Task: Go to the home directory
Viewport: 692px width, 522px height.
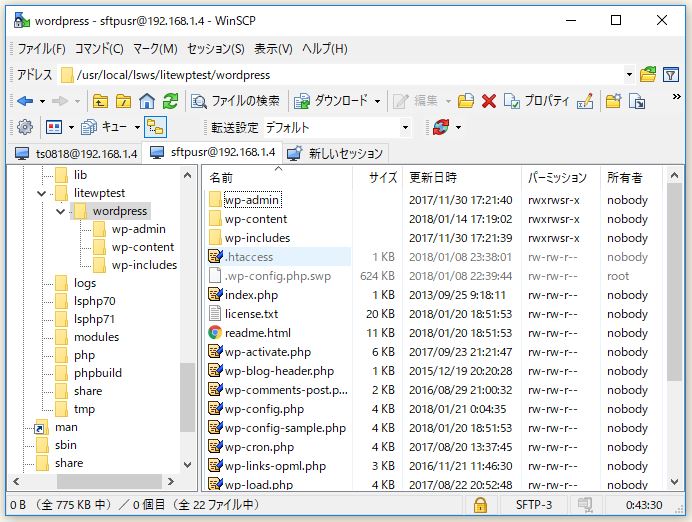Action: coord(147,101)
